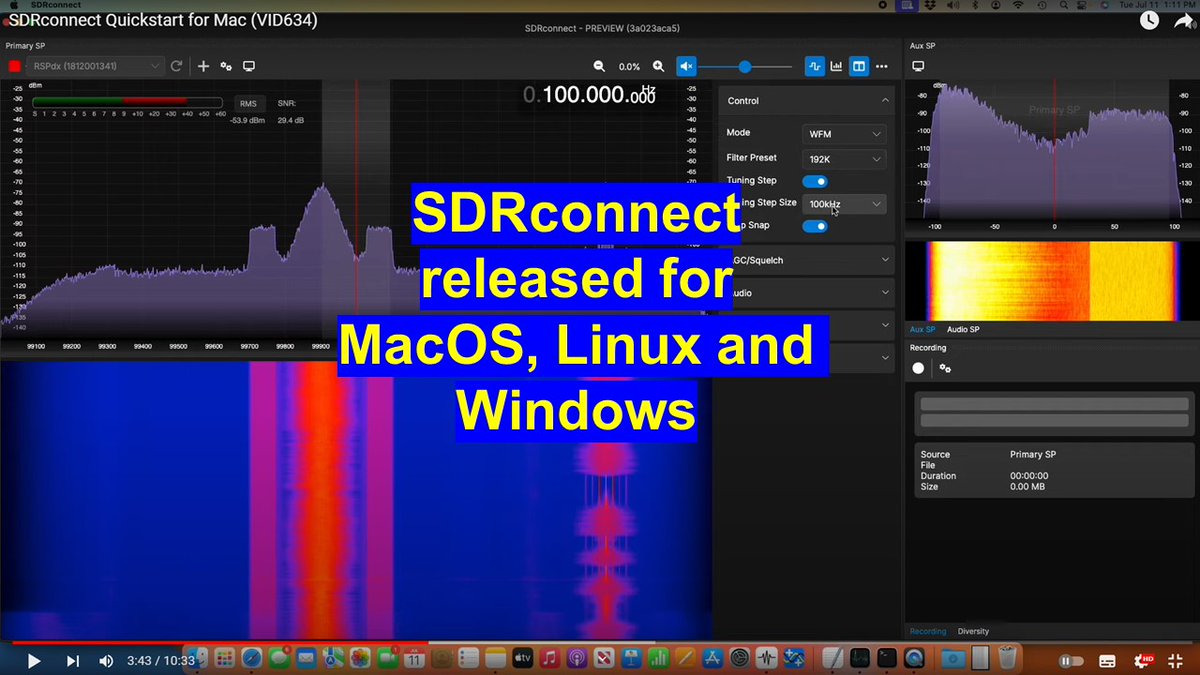Toggle the audio mute speaker button
The height and width of the screenshot is (675, 1200).
(x=686, y=66)
